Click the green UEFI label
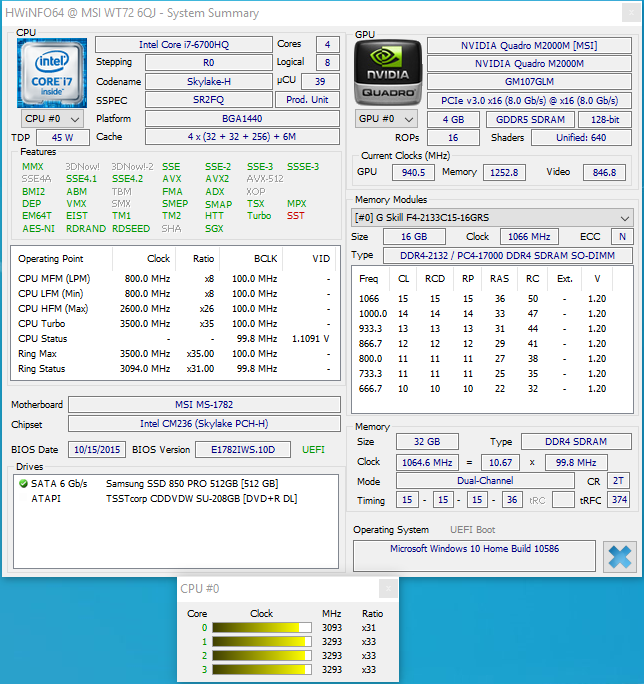This screenshot has width=644, height=684. pyautogui.click(x=313, y=450)
